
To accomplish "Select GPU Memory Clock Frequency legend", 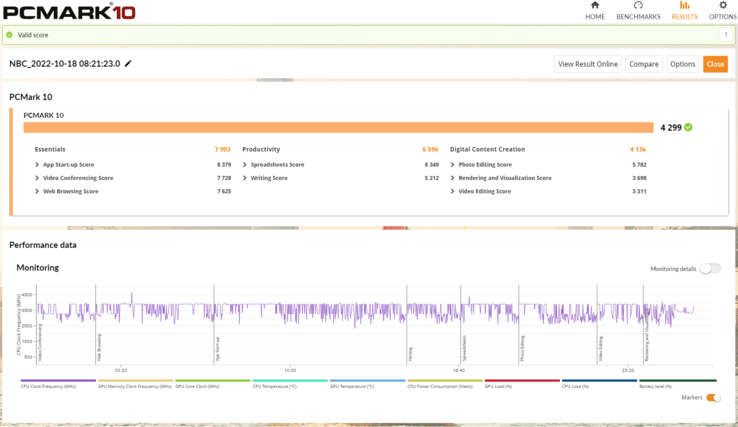I will [135, 384].
